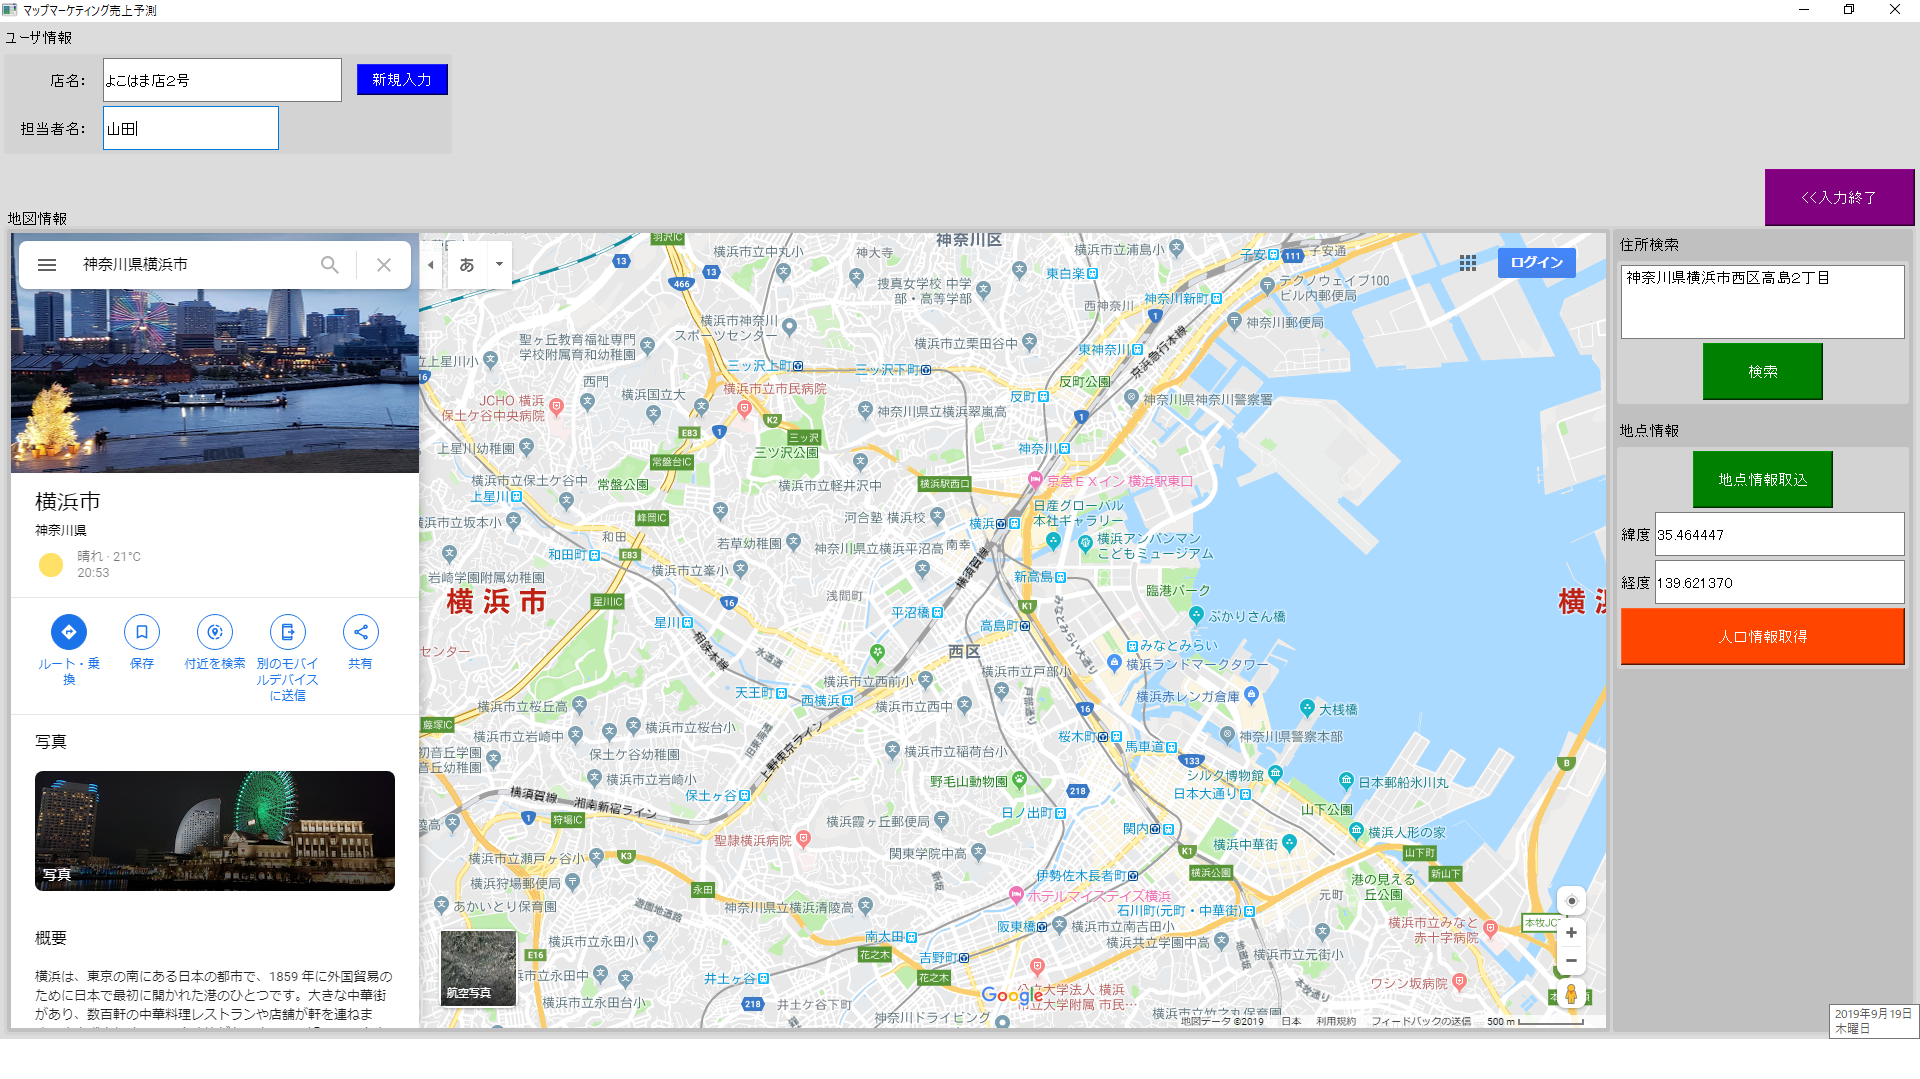
Task: Click the ルート・乗換 directions icon
Action: [69, 632]
